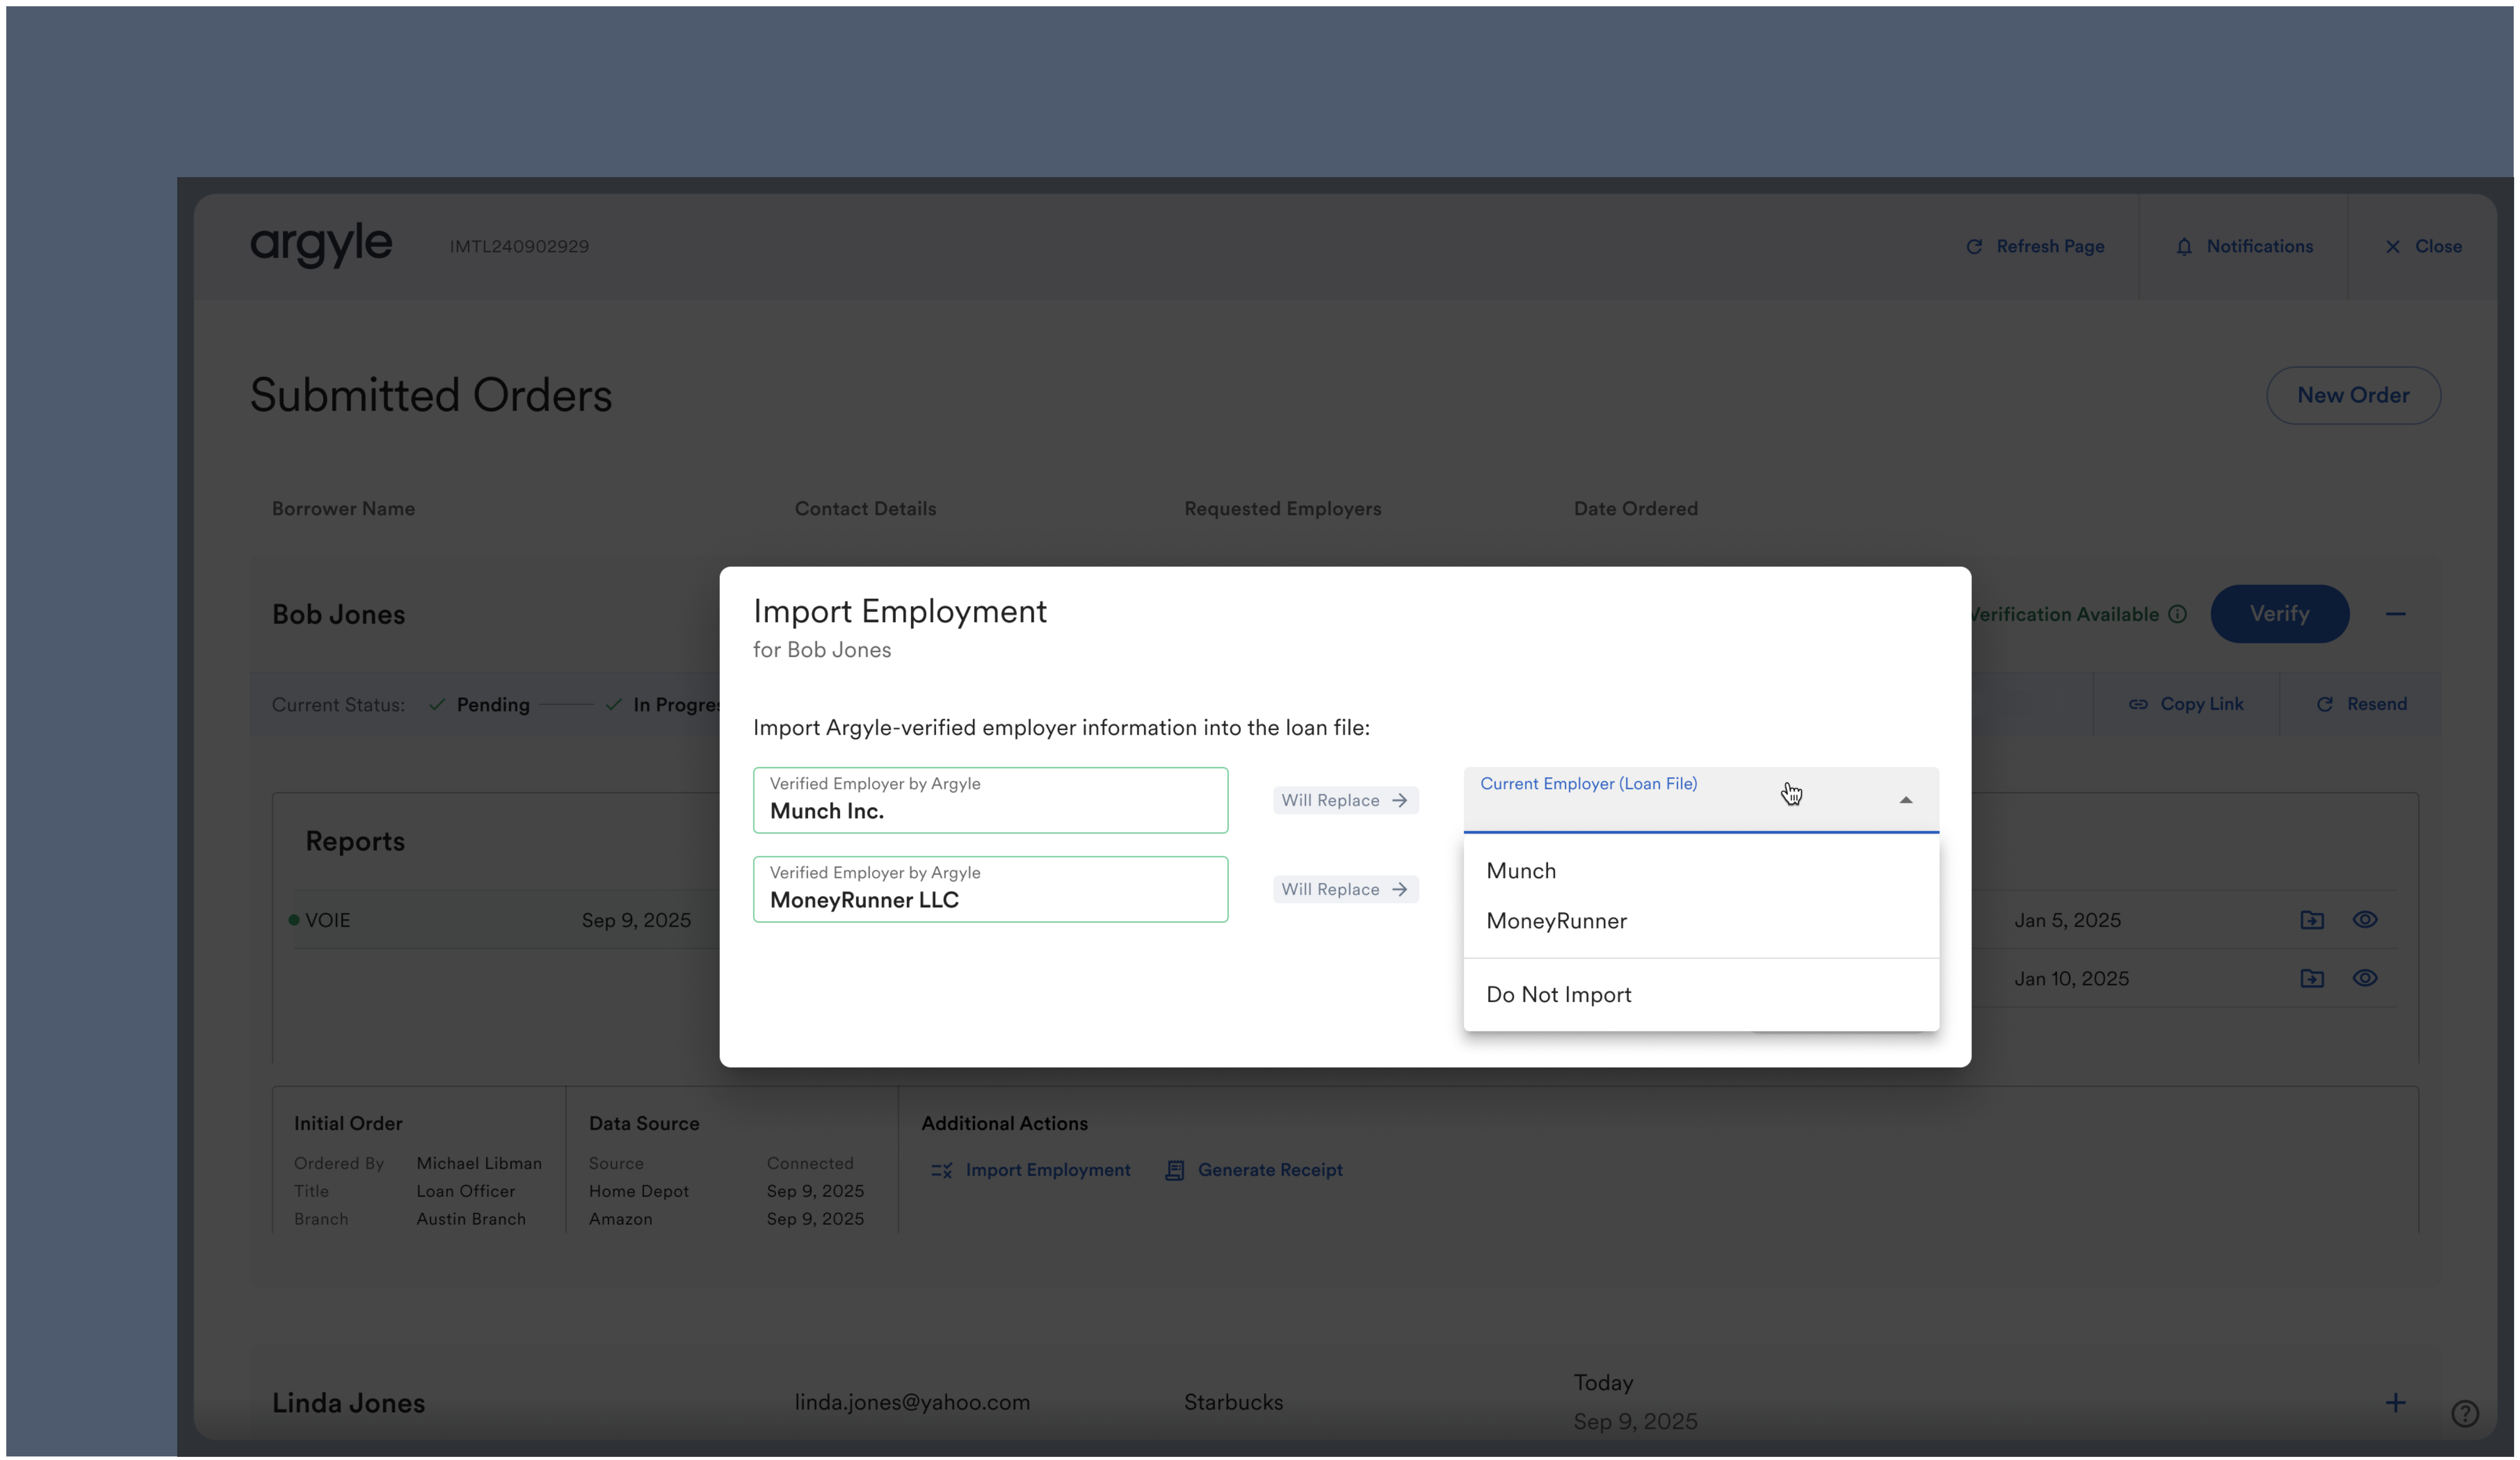Open Notifications via the bell icon
Screen dimensions: 2520x1460
[2185, 246]
